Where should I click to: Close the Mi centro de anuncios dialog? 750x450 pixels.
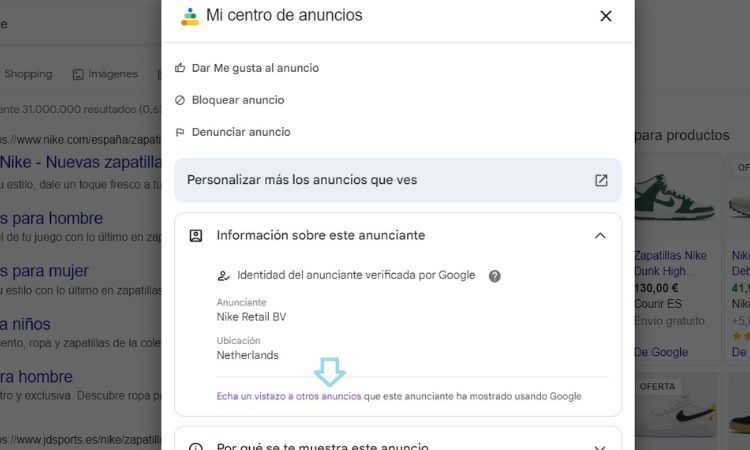(x=606, y=16)
